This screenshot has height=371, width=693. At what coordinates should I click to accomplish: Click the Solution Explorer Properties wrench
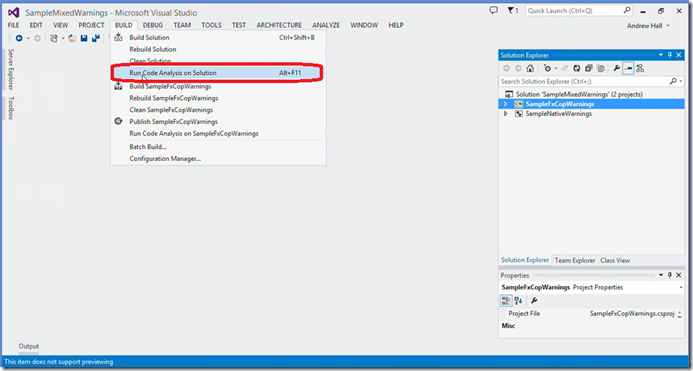point(617,69)
